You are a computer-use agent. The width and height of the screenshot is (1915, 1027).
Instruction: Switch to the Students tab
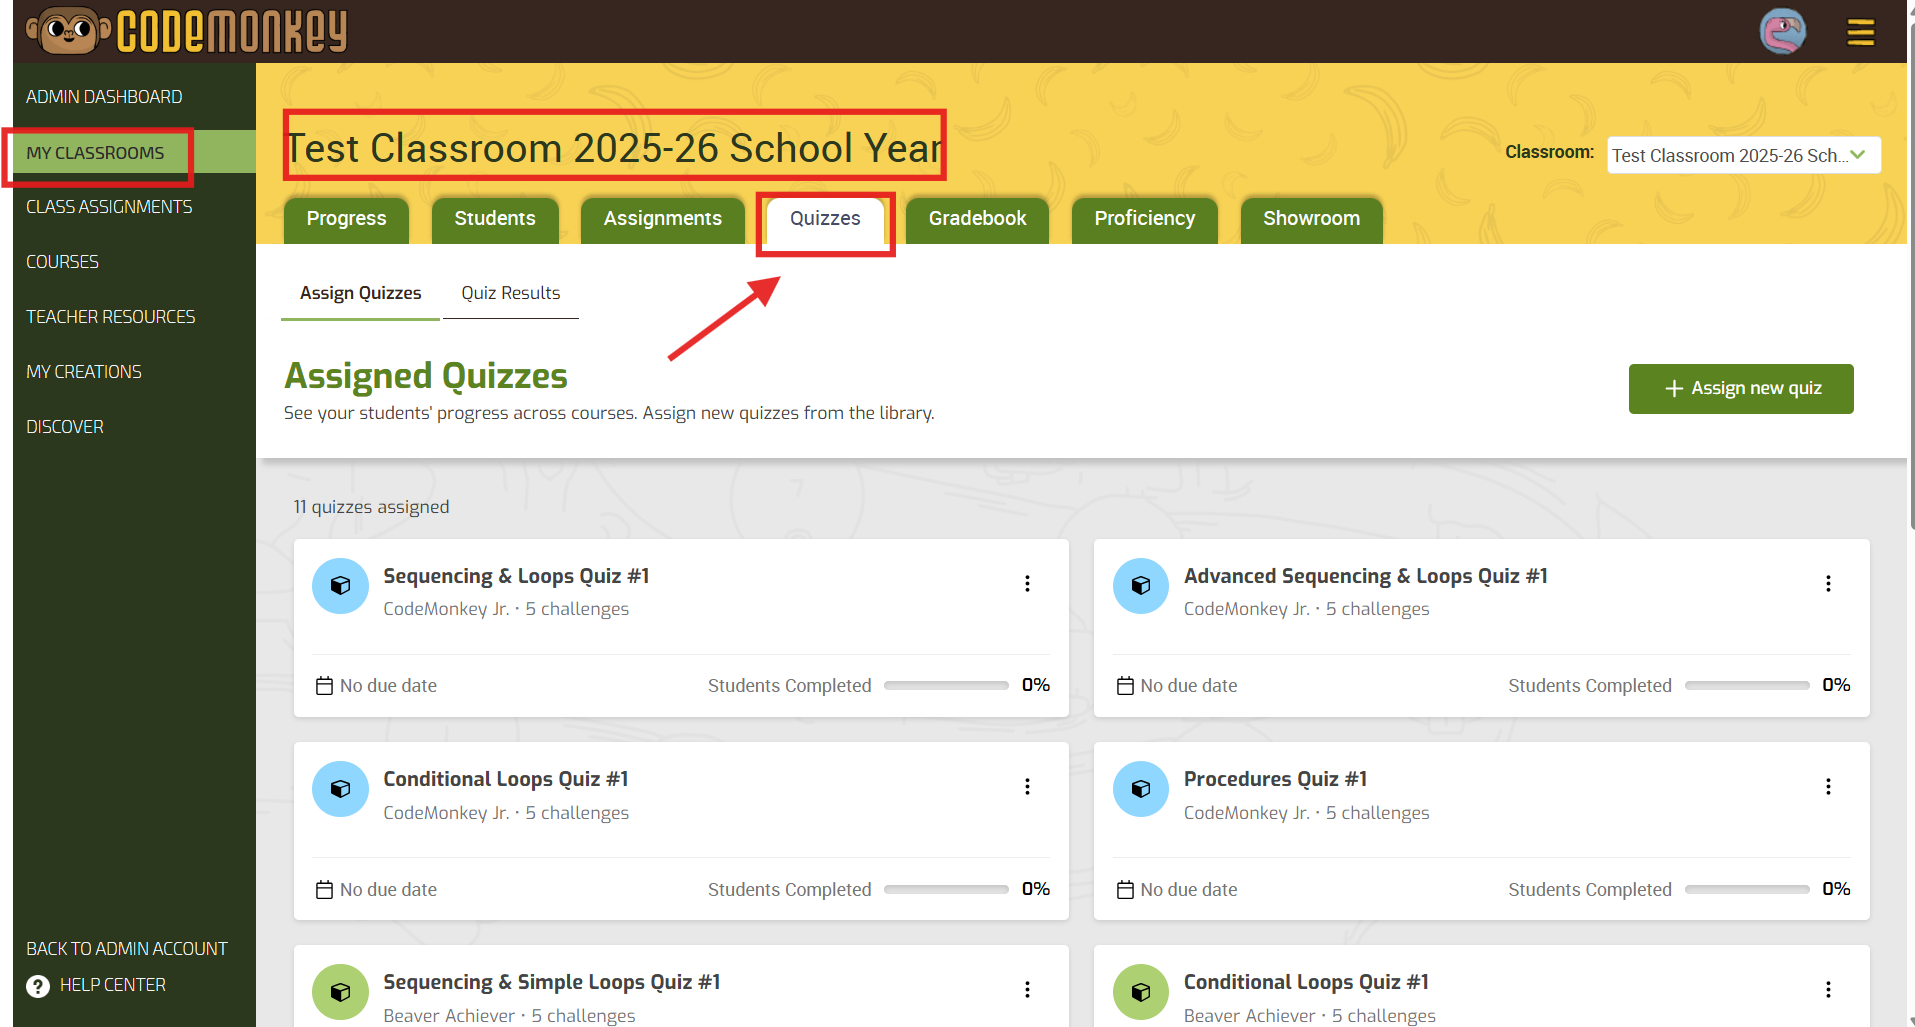tap(495, 219)
